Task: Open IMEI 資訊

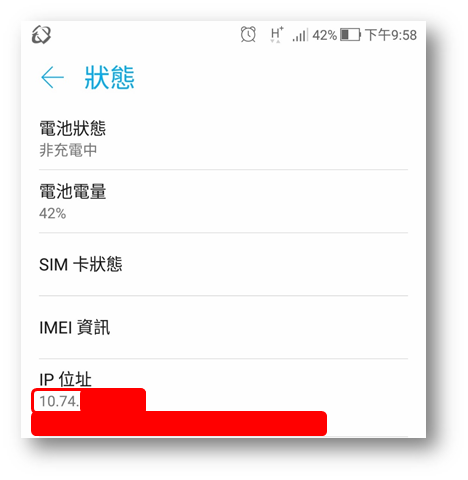Action: tap(223, 327)
